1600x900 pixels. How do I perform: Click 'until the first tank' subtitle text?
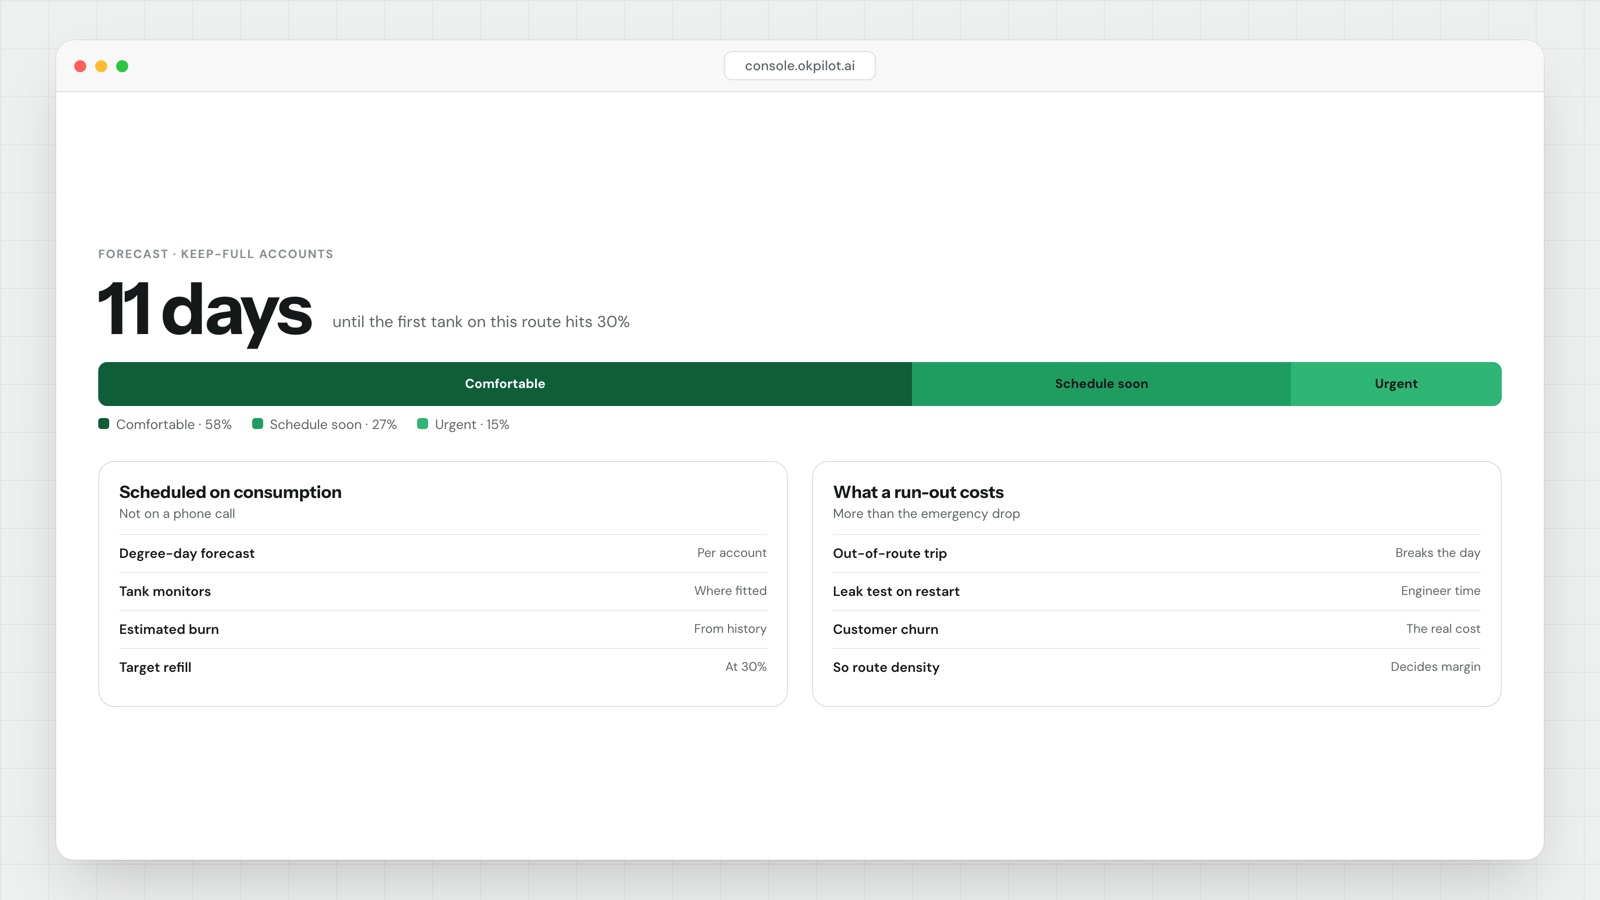[x=481, y=322]
